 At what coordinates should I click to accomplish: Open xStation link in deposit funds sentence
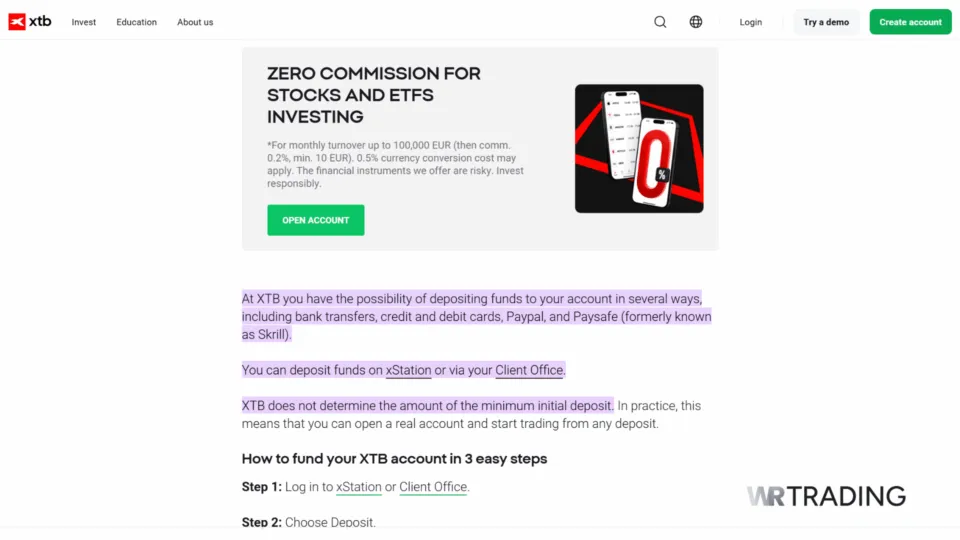pyautogui.click(x=408, y=370)
